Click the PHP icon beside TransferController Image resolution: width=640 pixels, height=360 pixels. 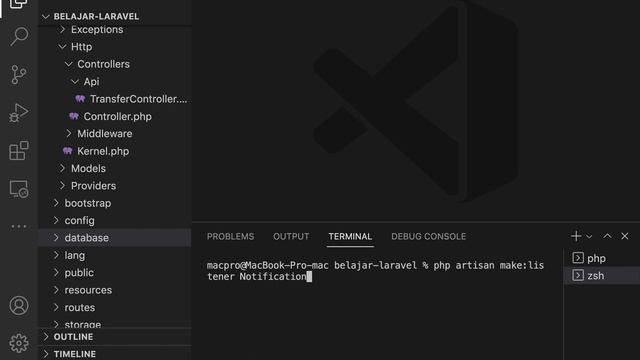tap(80, 99)
